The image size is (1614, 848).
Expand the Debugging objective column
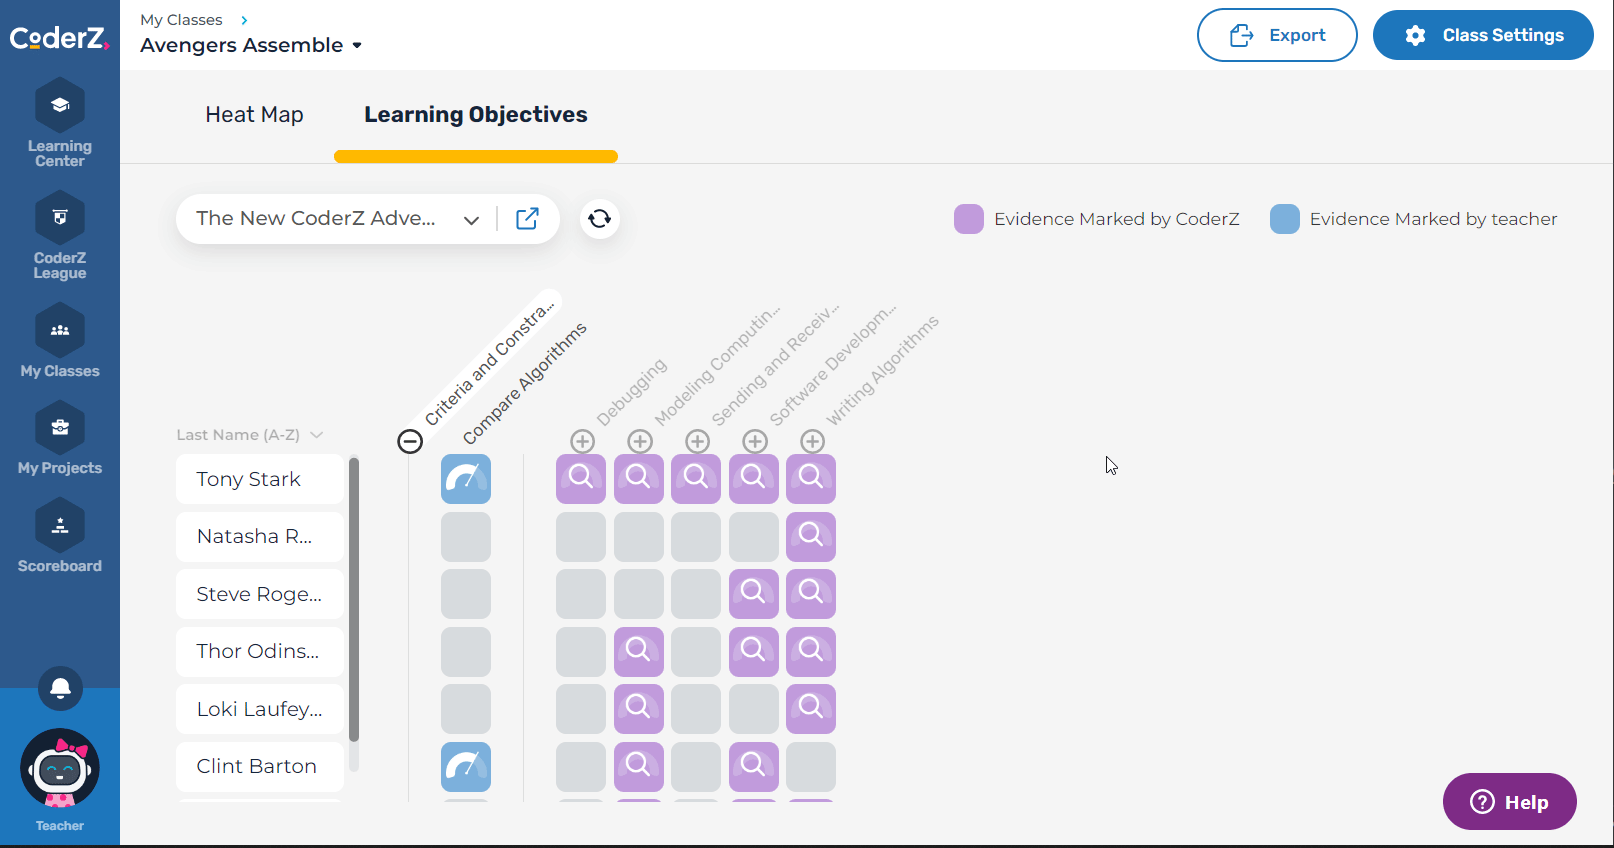point(582,441)
